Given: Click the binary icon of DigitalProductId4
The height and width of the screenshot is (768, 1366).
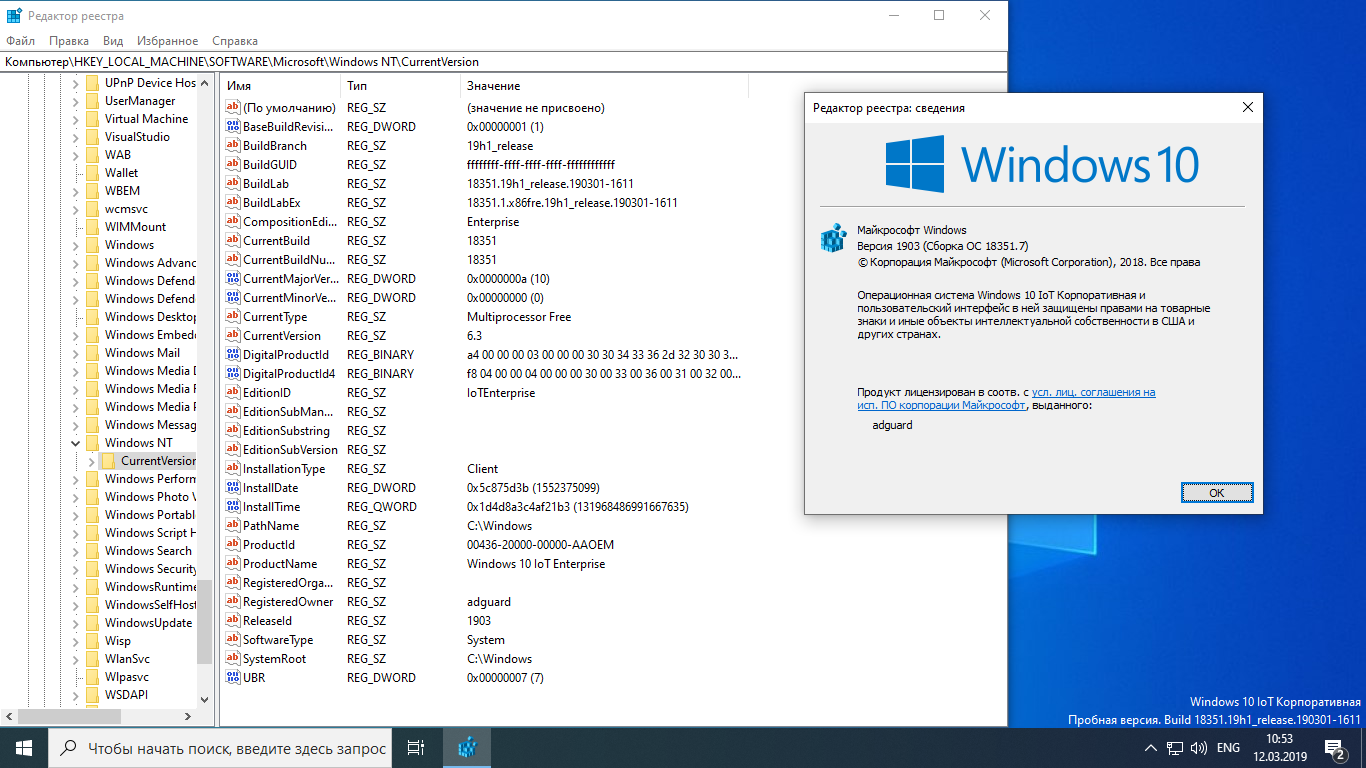Looking at the screenshot, I should 233,374.
